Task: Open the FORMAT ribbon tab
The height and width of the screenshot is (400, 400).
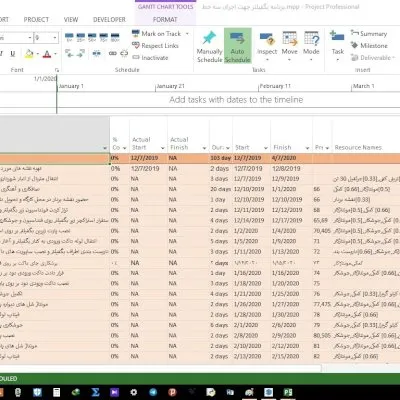Action: click(x=165, y=20)
